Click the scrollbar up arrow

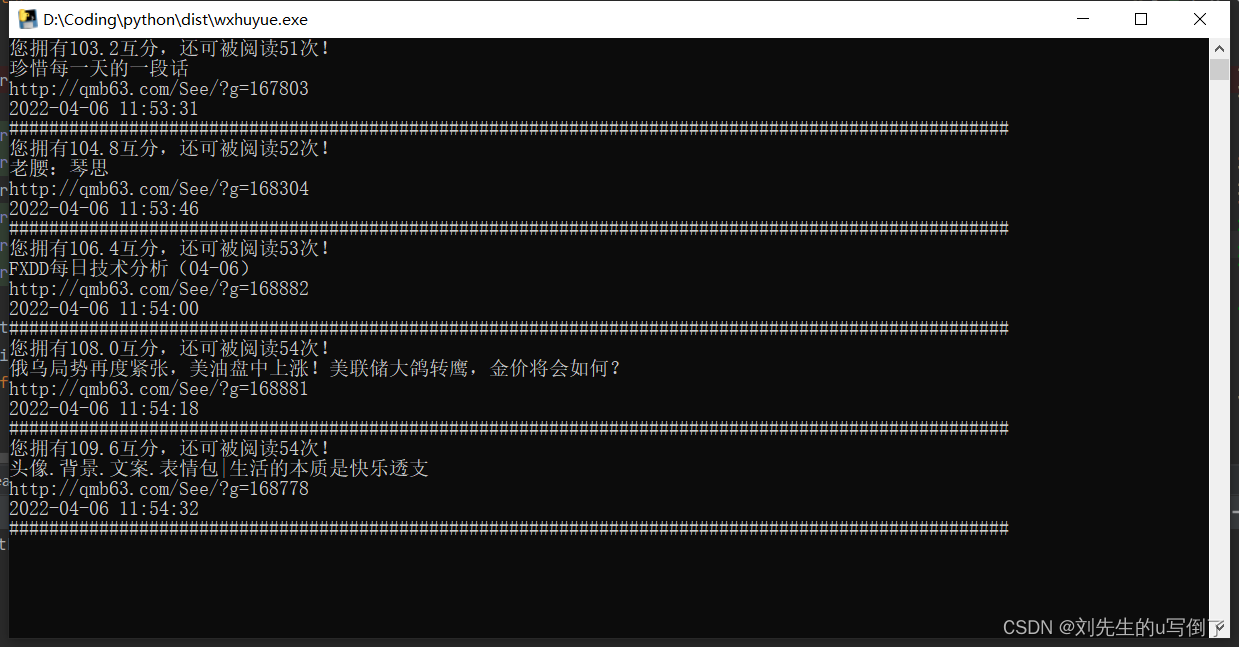(1219, 48)
